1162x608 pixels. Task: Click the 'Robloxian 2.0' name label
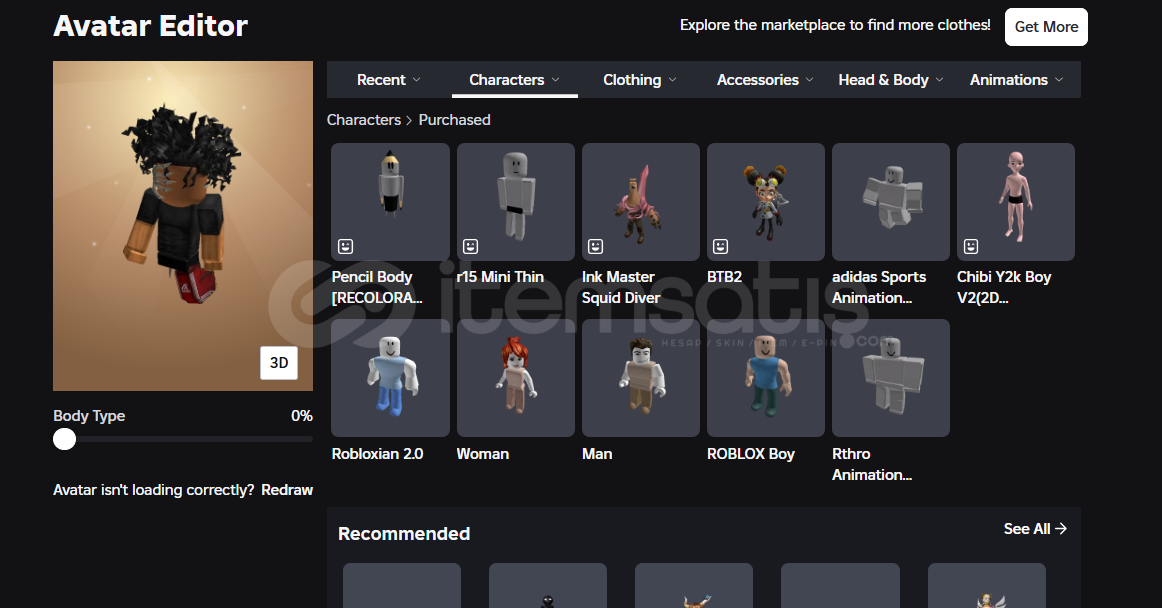point(377,454)
